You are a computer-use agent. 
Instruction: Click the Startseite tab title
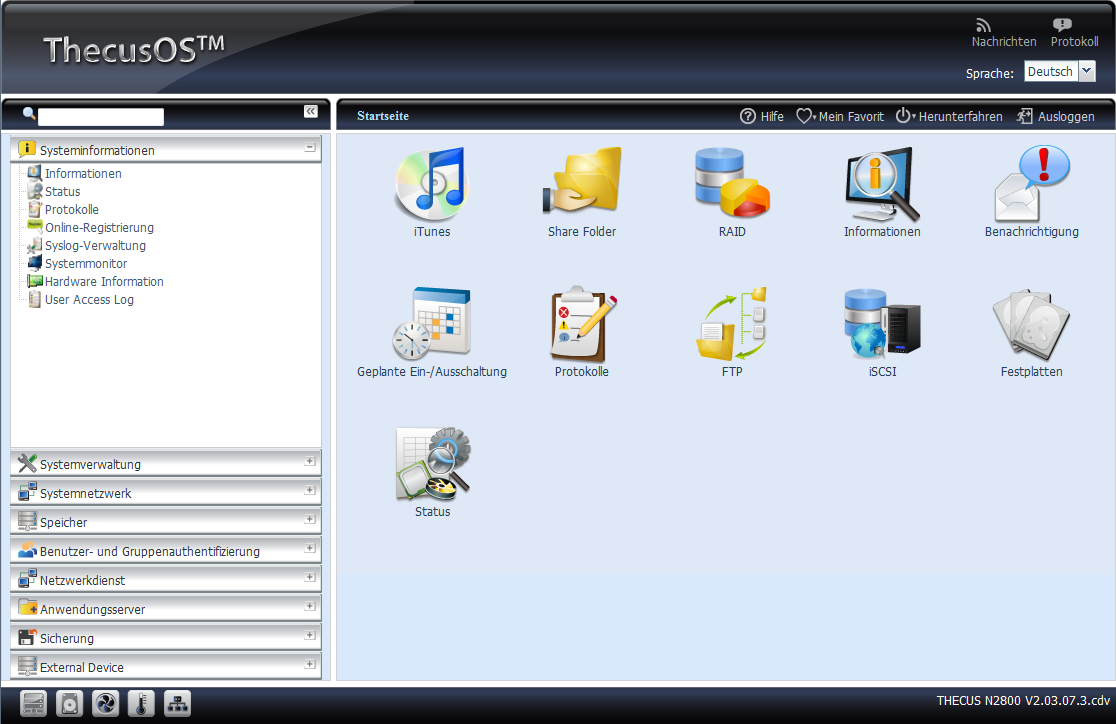click(383, 116)
